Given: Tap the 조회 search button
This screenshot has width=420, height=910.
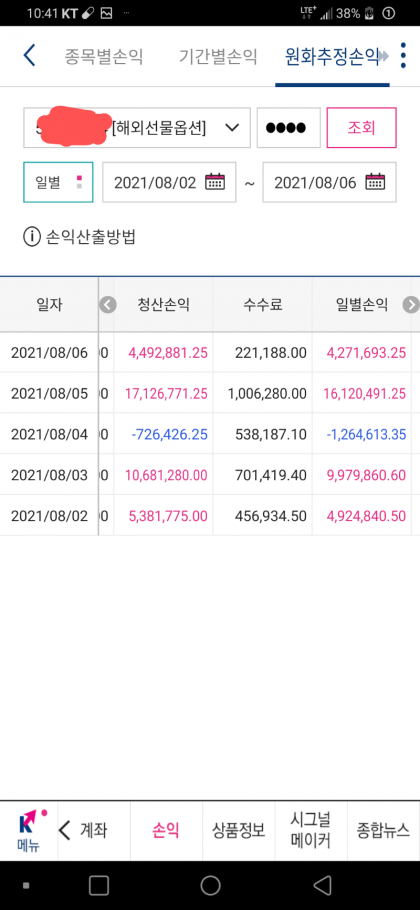Looking at the screenshot, I should tap(362, 128).
